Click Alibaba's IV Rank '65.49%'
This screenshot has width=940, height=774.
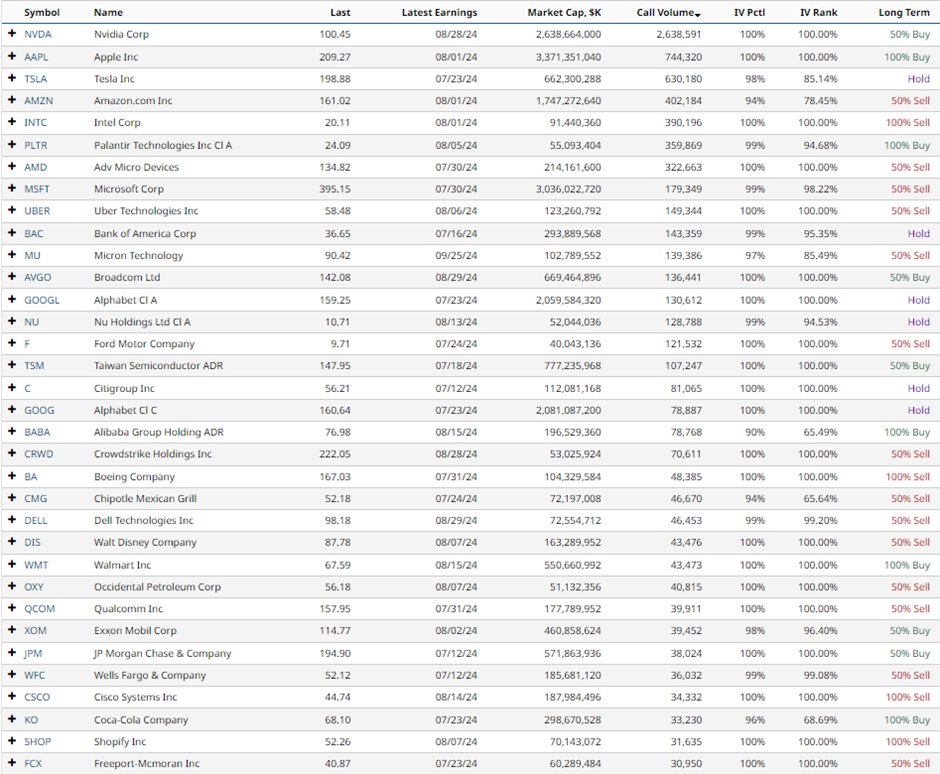pos(820,432)
